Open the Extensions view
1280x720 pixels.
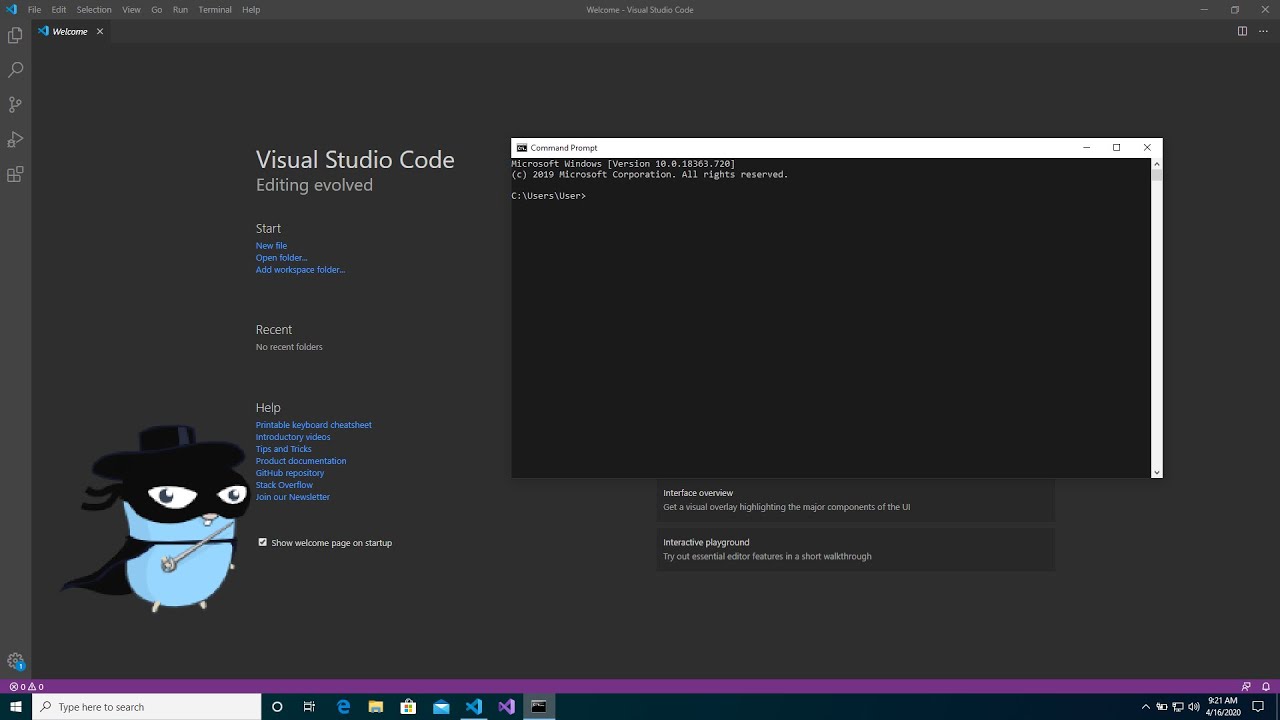click(15, 174)
